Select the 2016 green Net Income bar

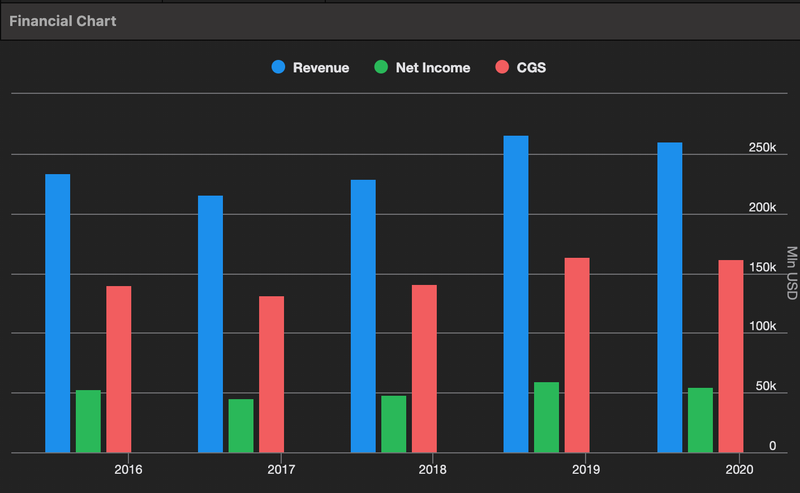(x=88, y=422)
